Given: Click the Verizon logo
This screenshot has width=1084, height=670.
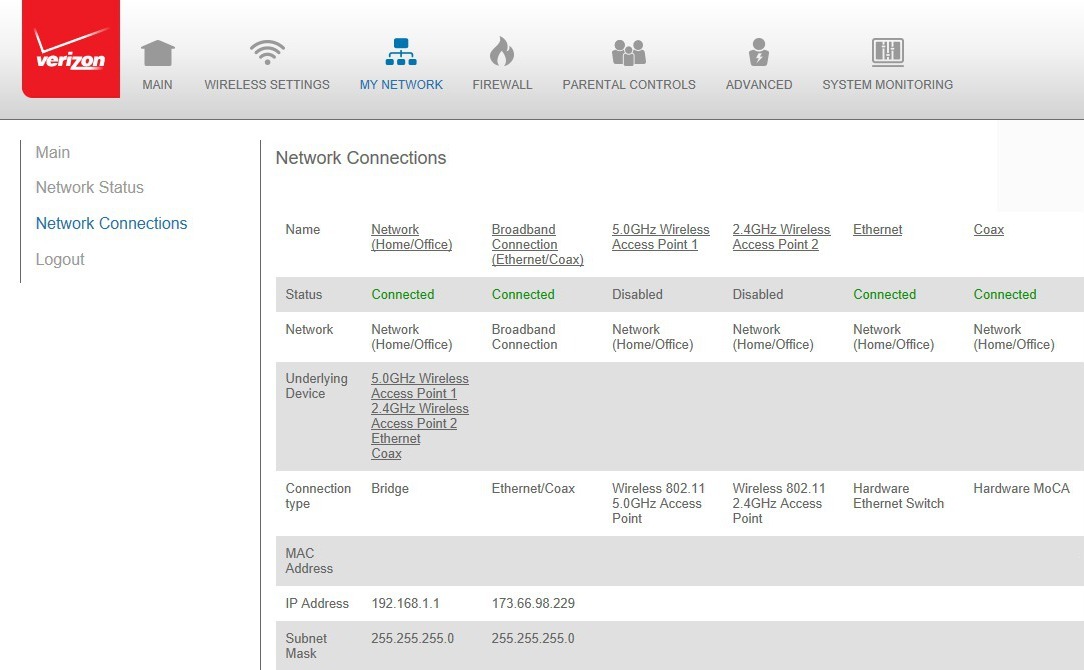Looking at the screenshot, I should pos(69,48).
